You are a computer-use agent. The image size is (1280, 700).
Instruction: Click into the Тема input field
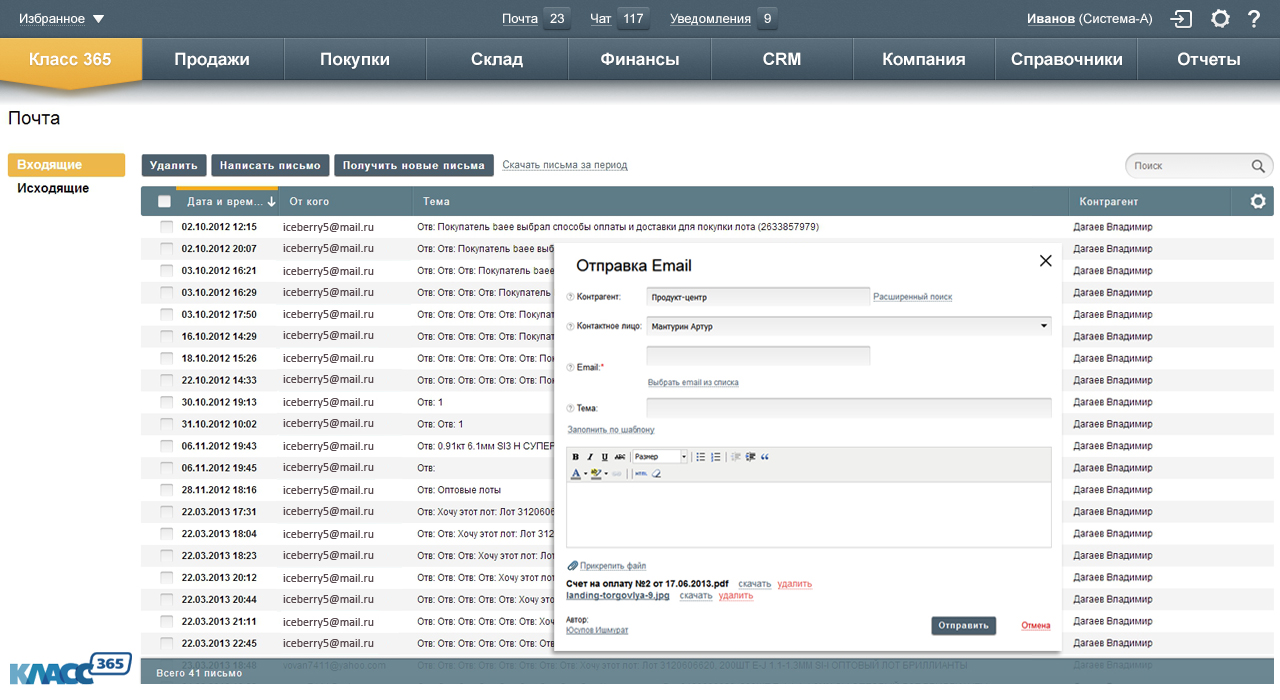point(848,408)
